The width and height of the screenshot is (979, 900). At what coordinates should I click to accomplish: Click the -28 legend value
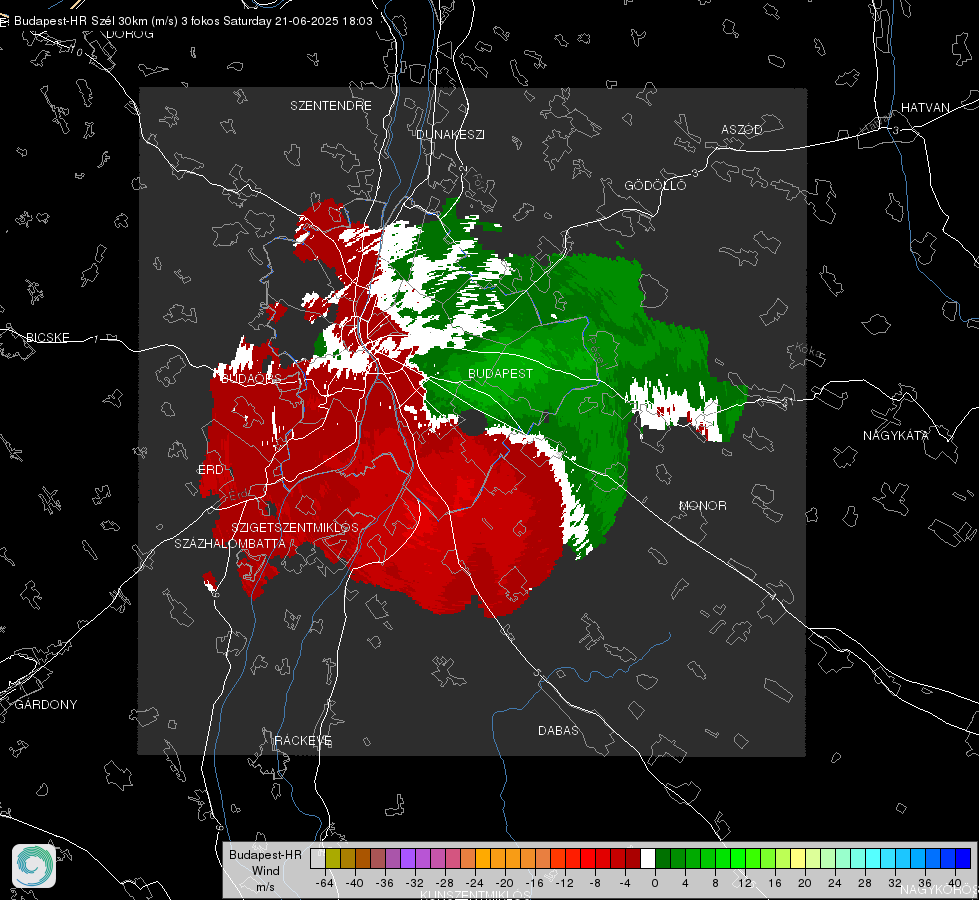445,883
